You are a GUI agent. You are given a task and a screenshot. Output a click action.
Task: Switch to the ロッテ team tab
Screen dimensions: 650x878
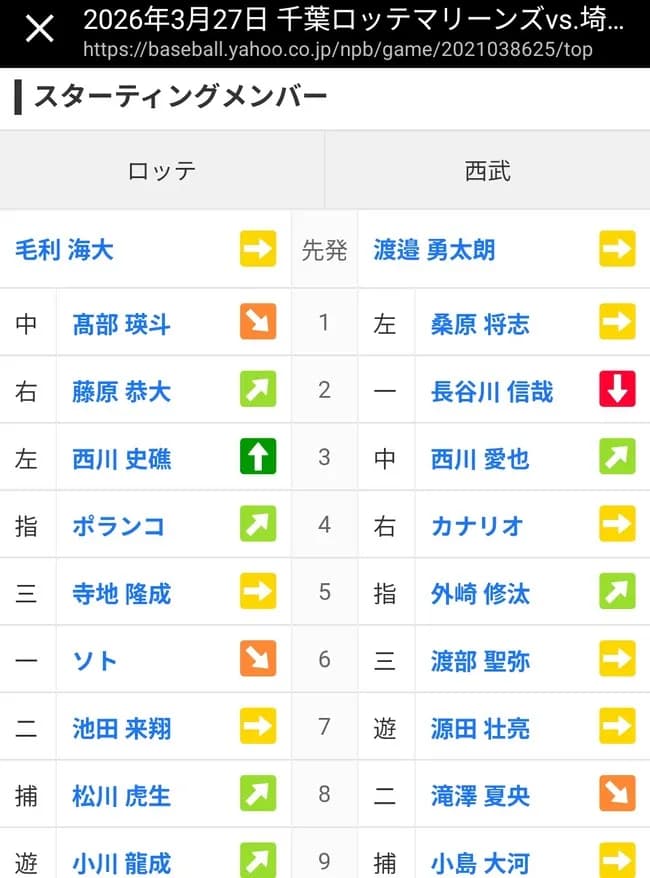[x=160, y=170]
